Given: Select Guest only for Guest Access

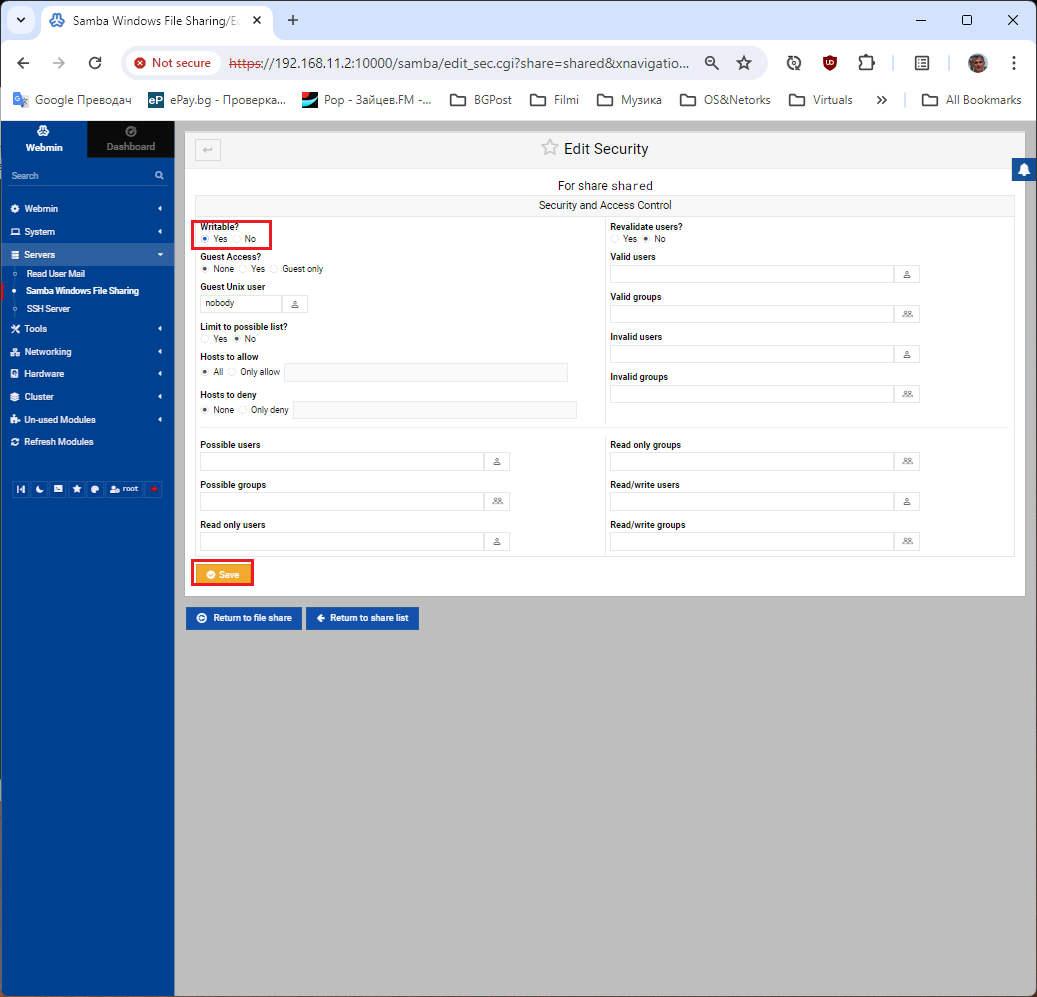Looking at the screenshot, I should (x=274, y=269).
